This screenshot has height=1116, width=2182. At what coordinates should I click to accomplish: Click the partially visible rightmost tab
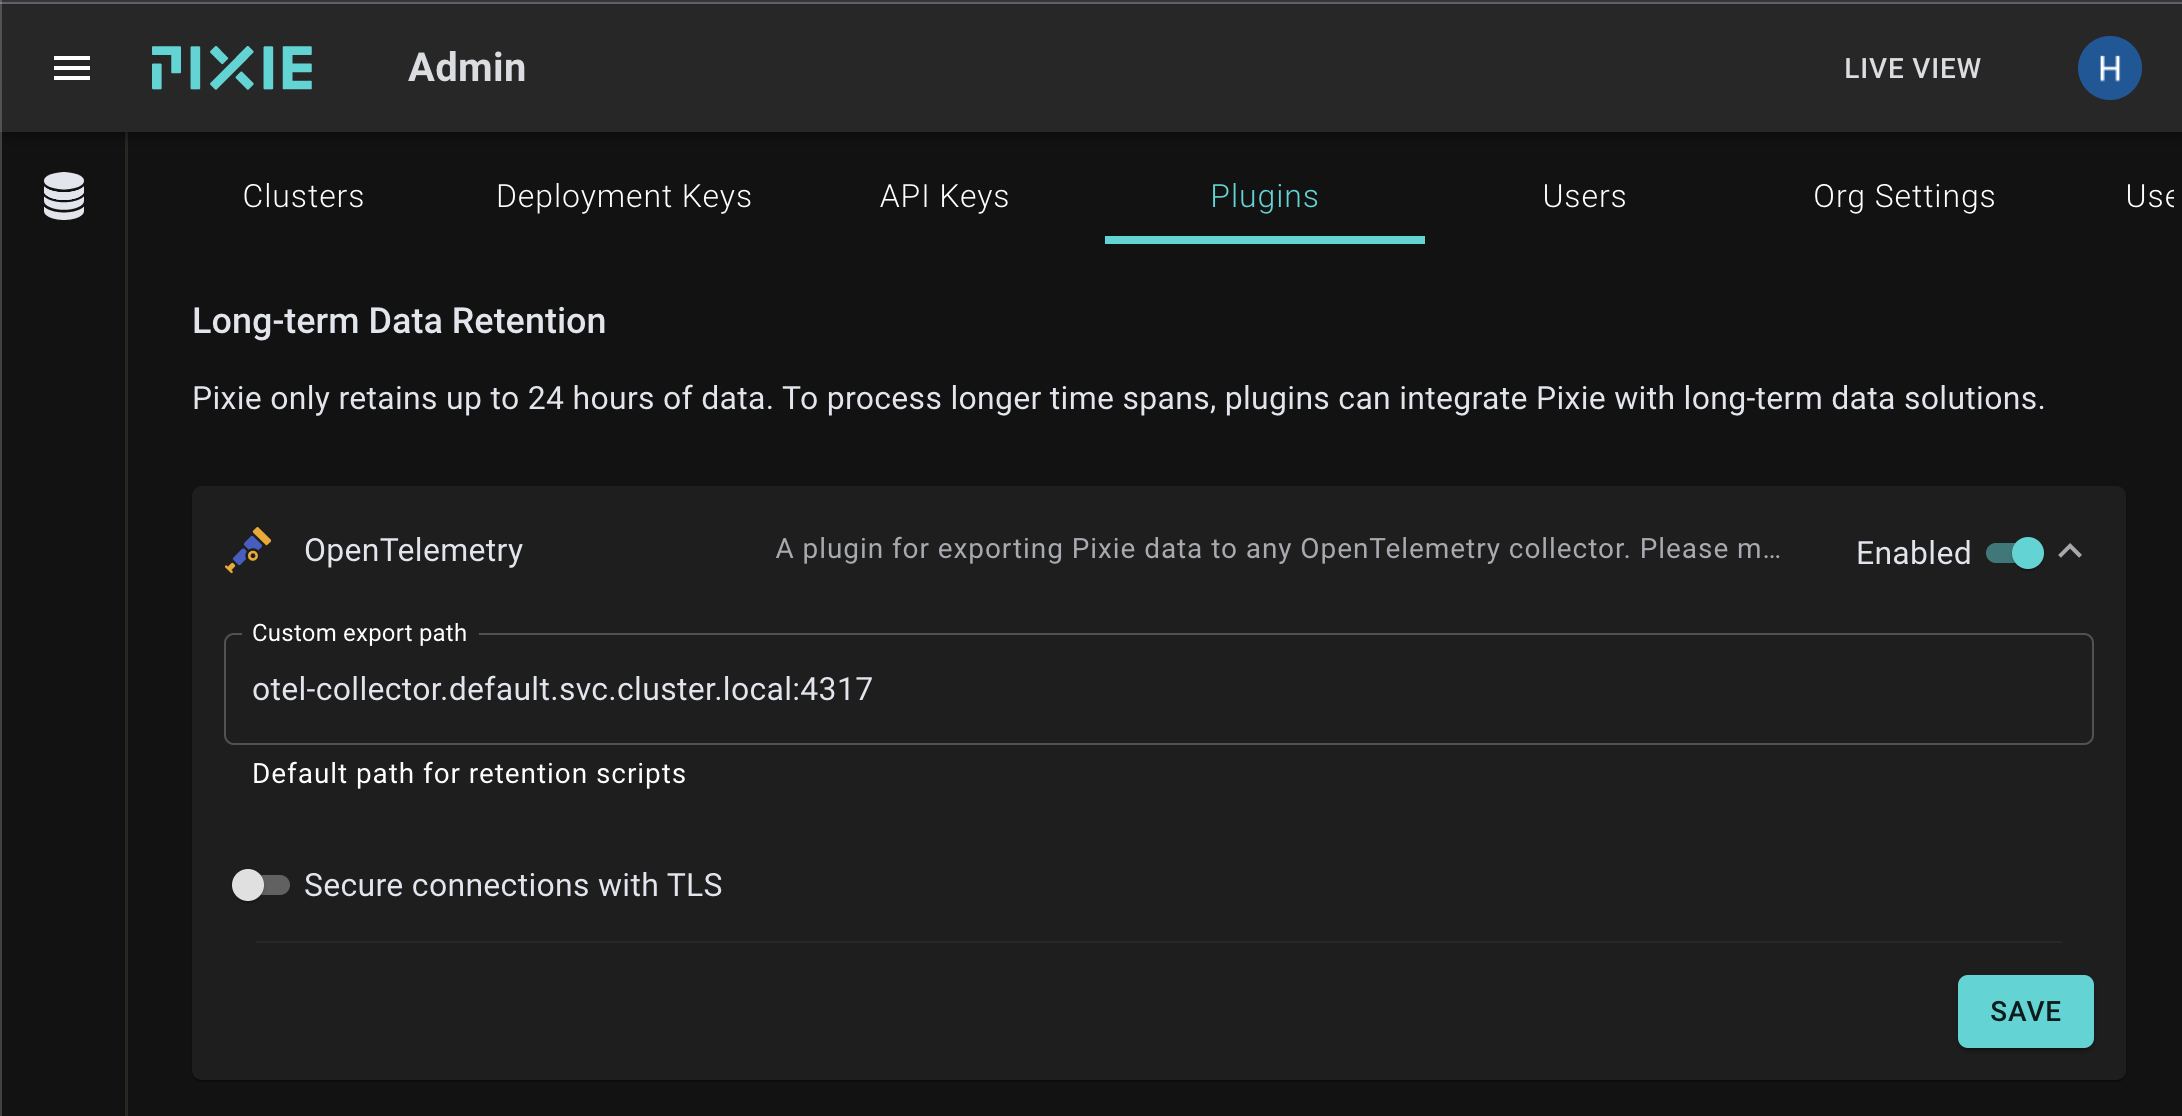(x=2150, y=196)
